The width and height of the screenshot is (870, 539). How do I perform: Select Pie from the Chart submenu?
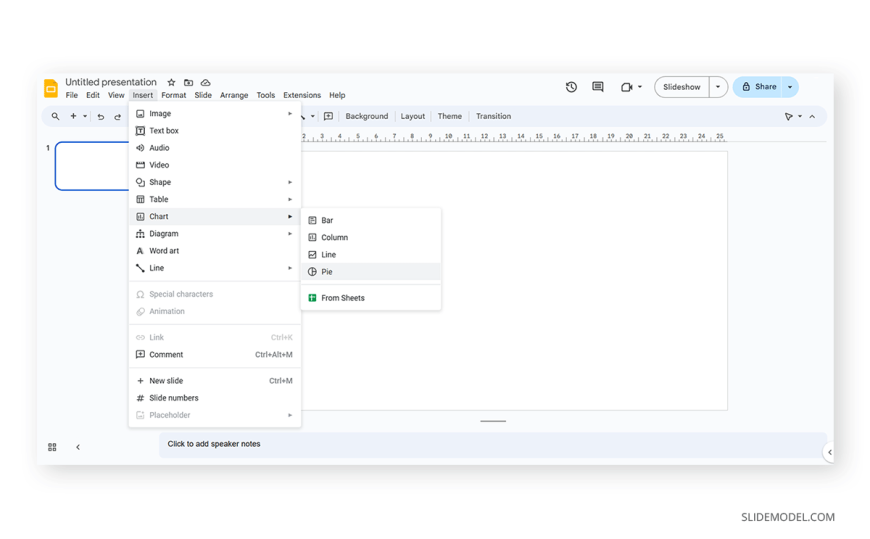click(327, 272)
